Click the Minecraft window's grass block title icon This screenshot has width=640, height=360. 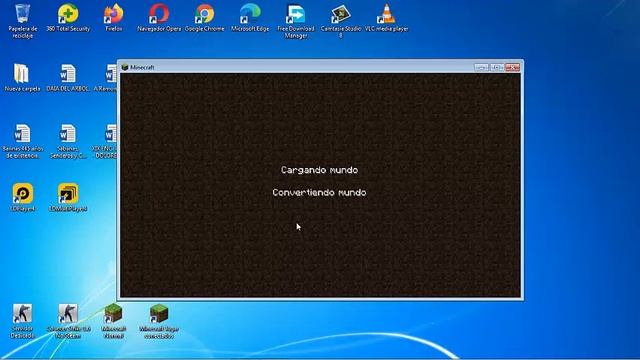point(125,67)
